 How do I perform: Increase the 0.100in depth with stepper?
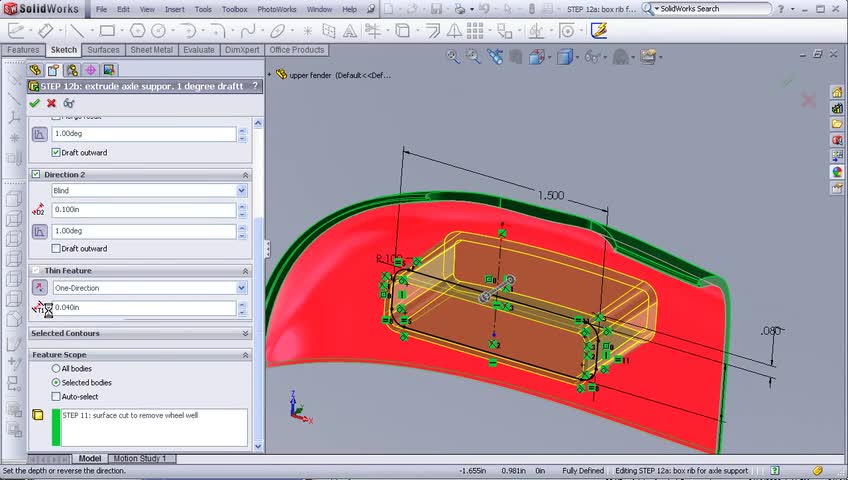coord(242,206)
